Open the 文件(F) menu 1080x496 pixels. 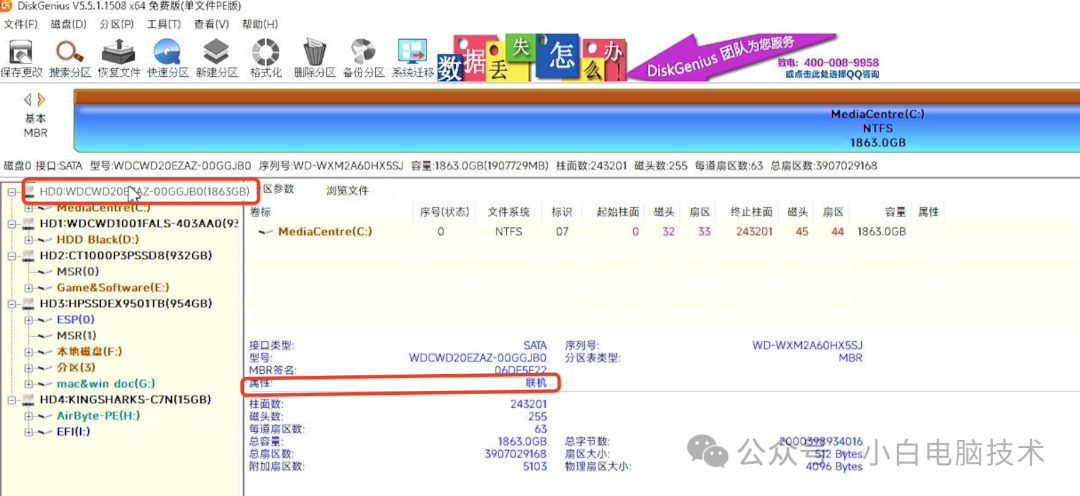[21, 24]
